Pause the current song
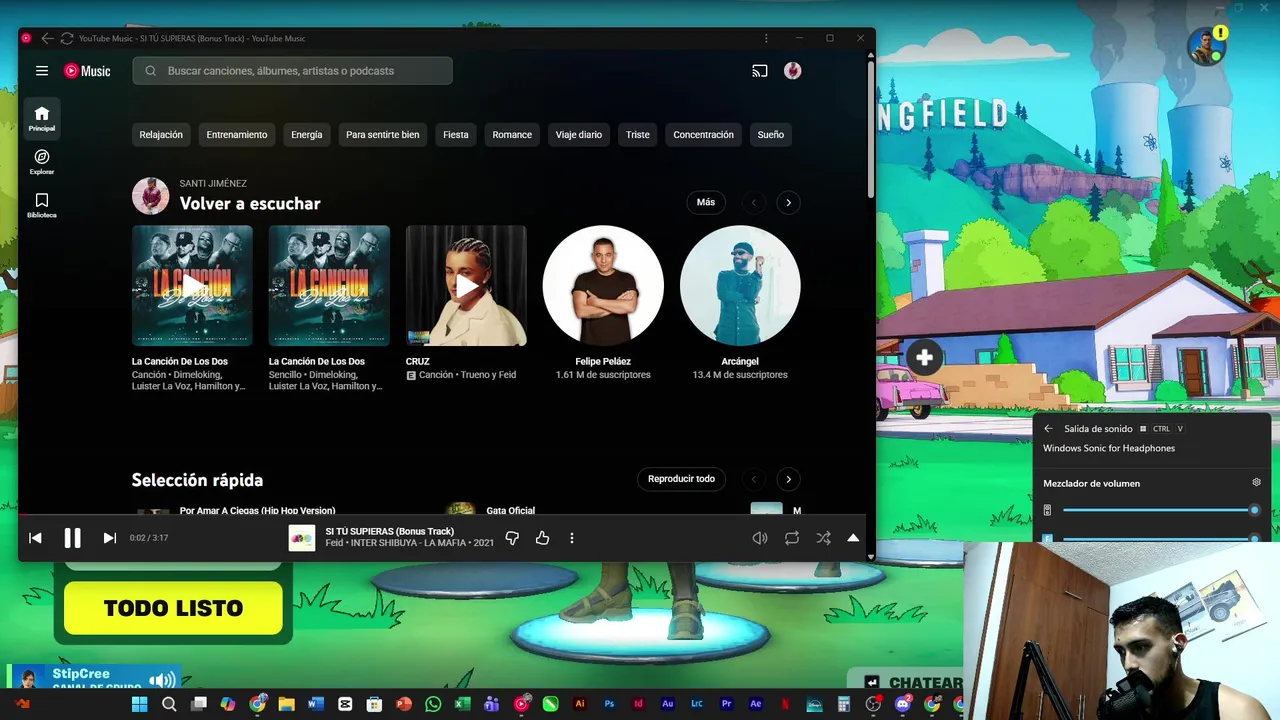This screenshot has height=720, width=1280. pos(72,538)
